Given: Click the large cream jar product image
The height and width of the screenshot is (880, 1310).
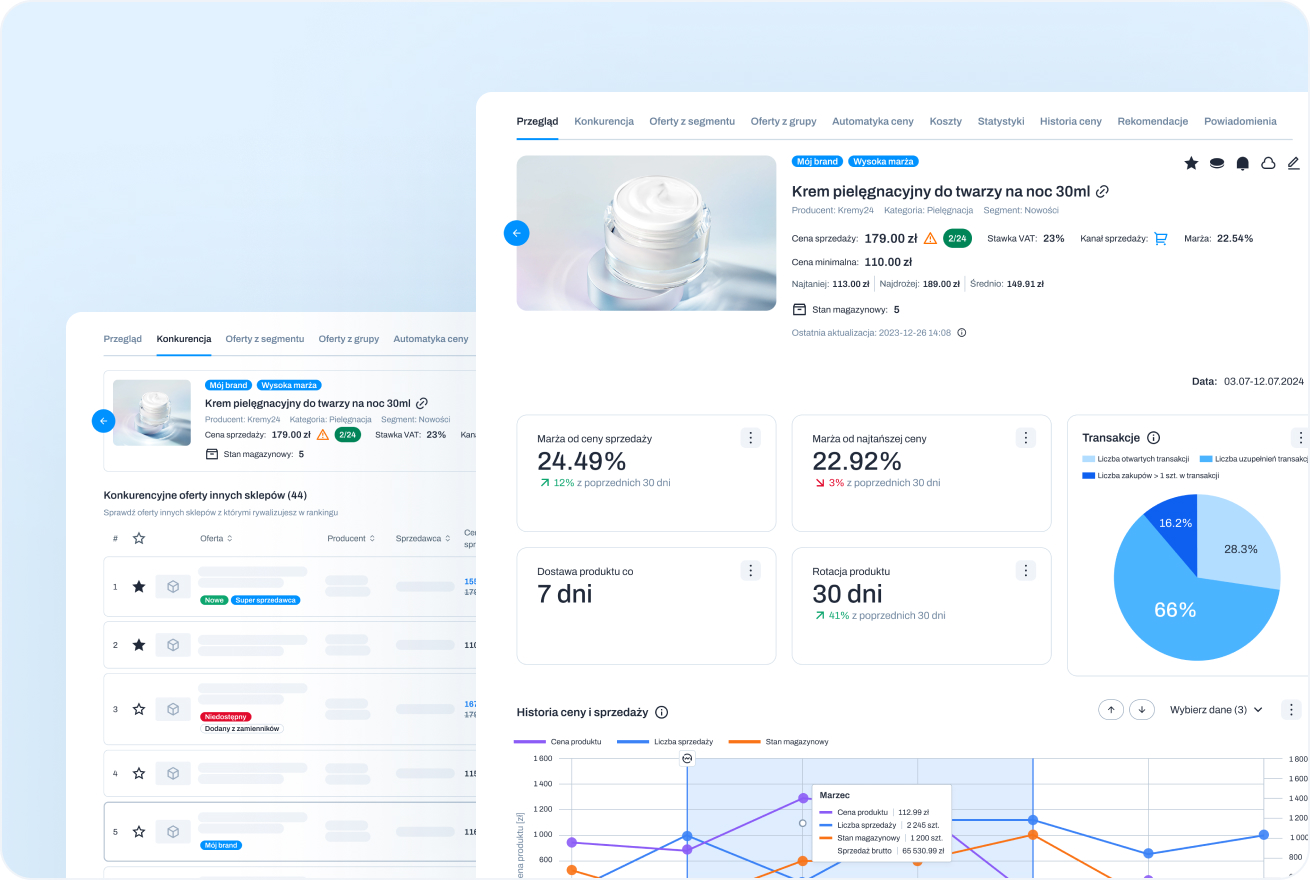Looking at the screenshot, I should (x=646, y=233).
